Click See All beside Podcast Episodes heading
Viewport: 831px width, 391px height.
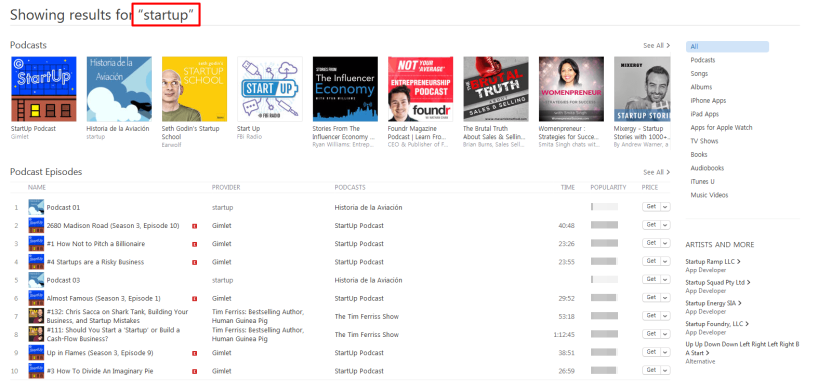coord(656,172)
